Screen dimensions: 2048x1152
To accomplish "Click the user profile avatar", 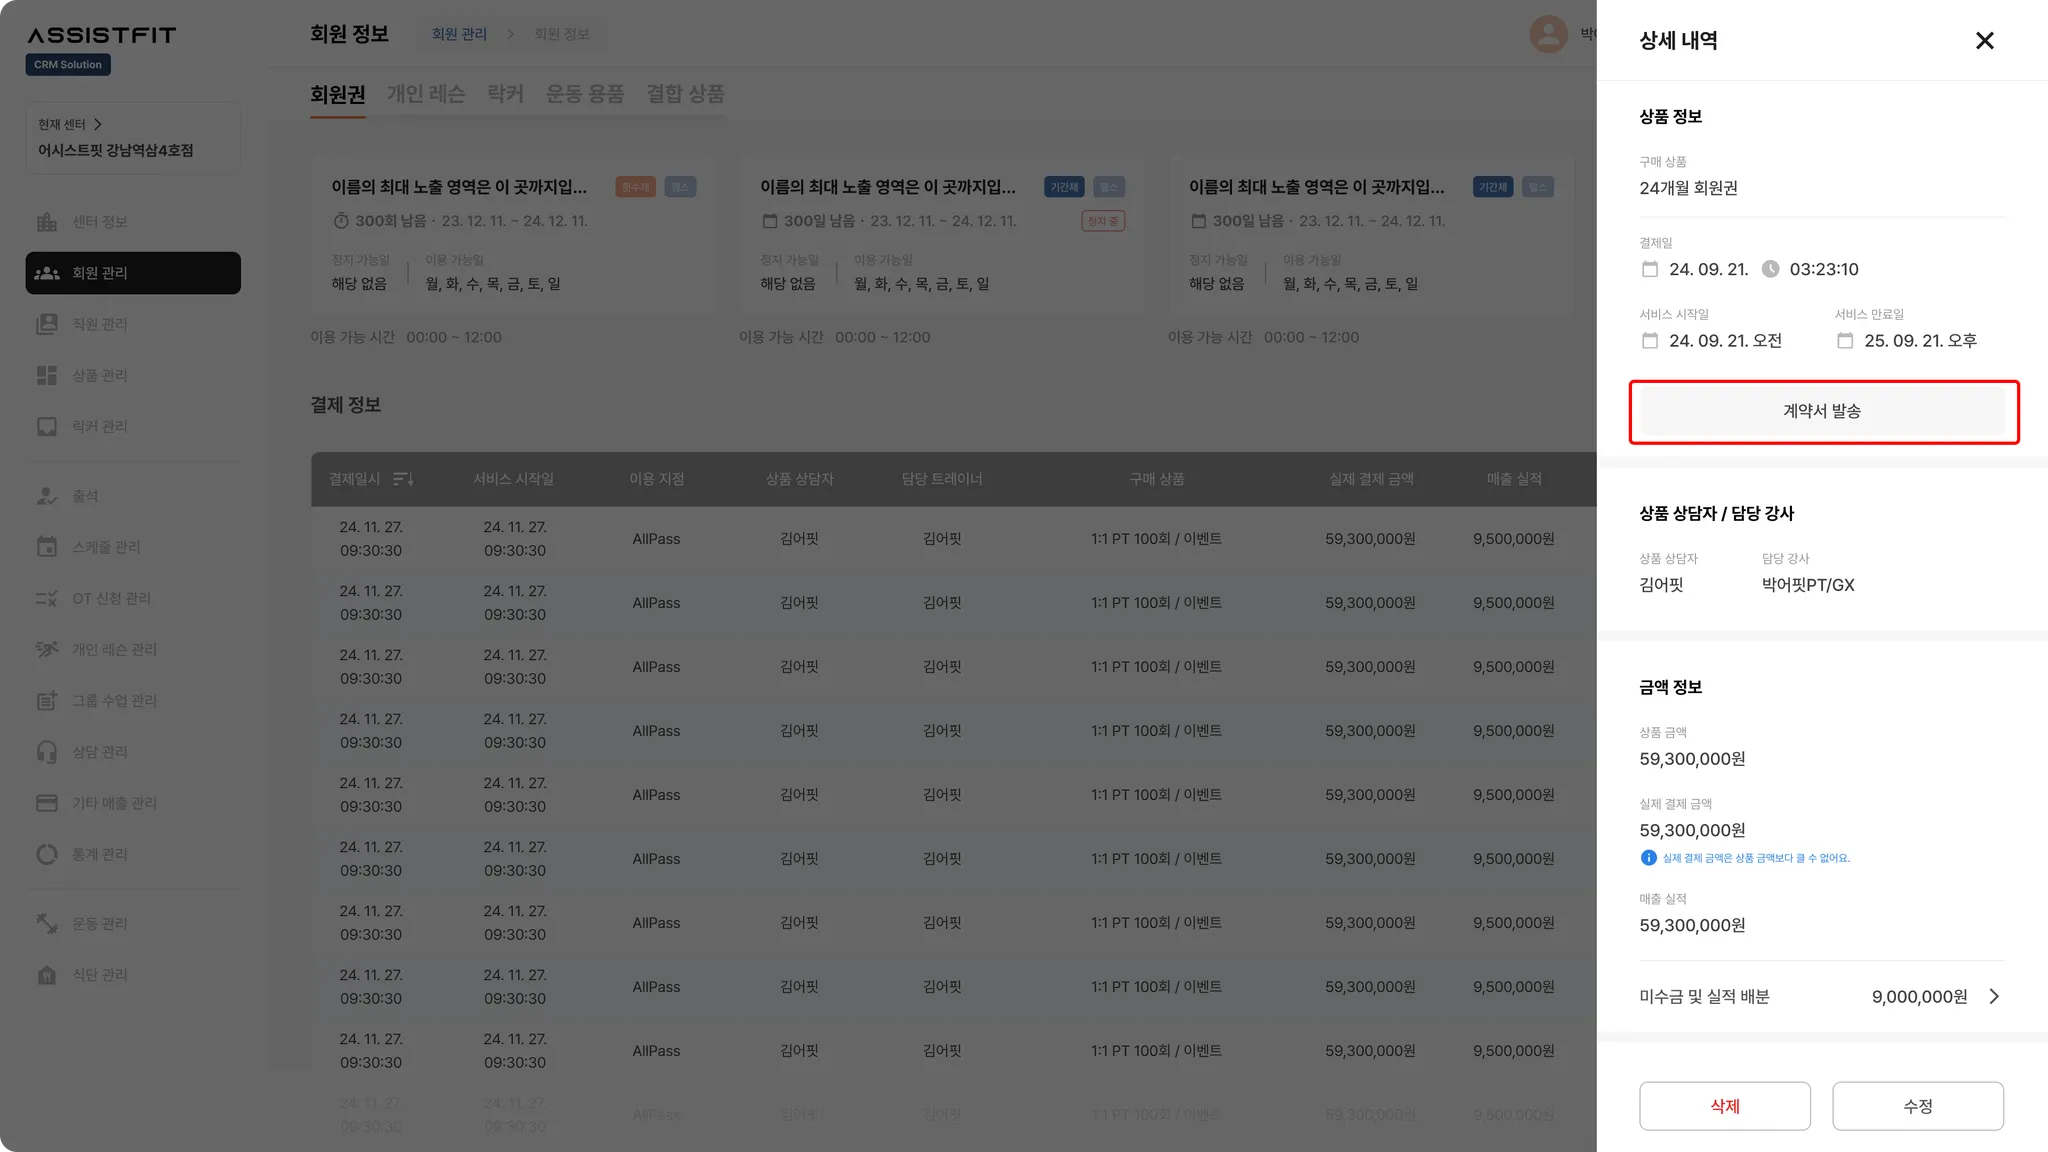I will coord(1548,34).
